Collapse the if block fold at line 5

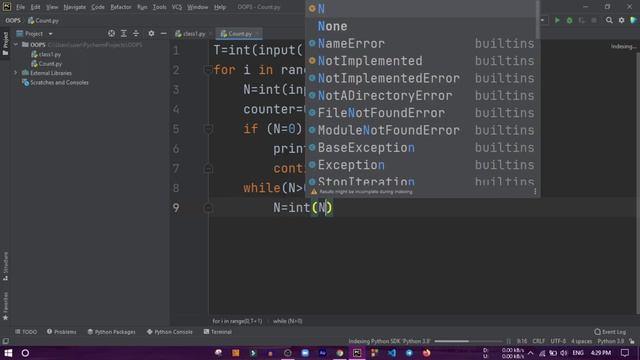(x=208, y=129)
